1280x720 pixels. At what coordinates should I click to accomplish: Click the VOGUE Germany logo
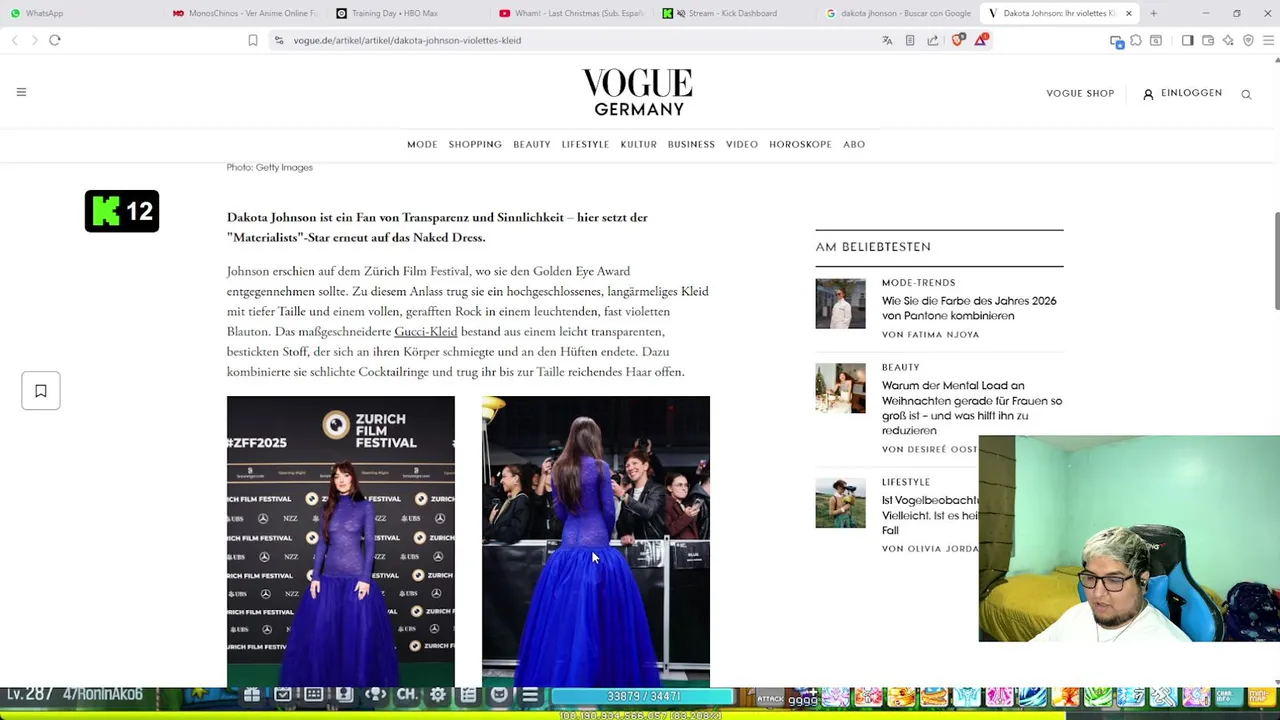(637, 93)
